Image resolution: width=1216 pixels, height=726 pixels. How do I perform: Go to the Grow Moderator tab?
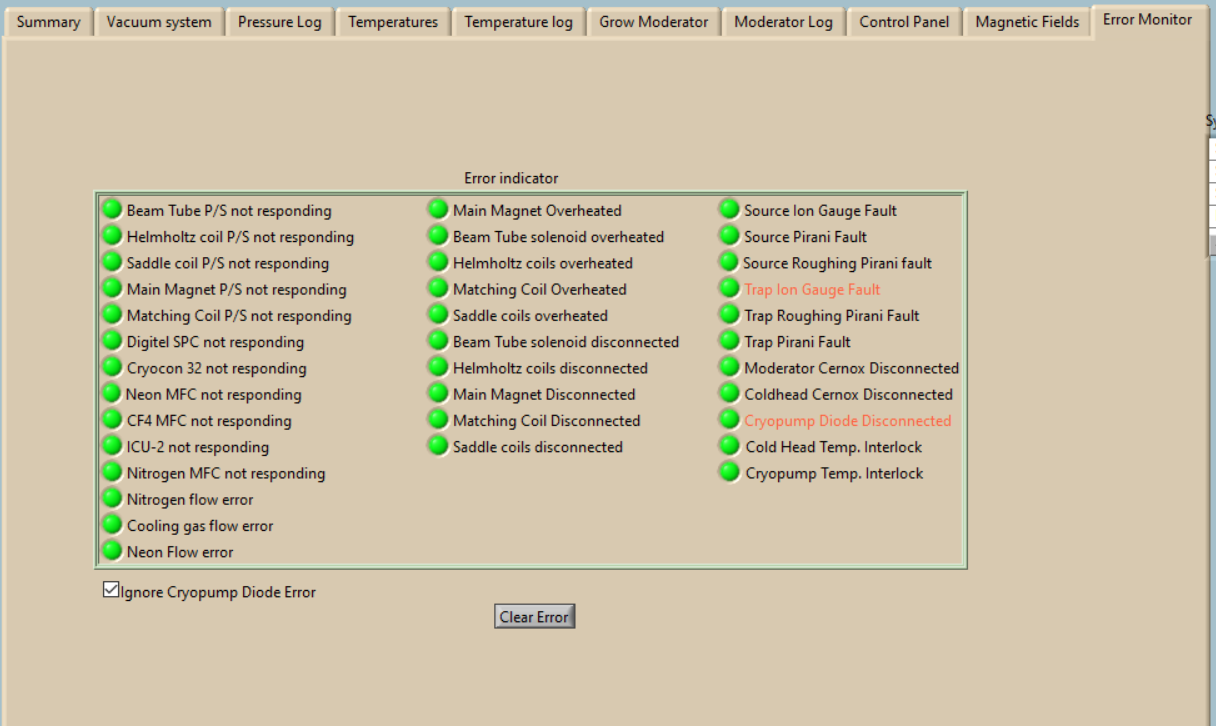654,22
